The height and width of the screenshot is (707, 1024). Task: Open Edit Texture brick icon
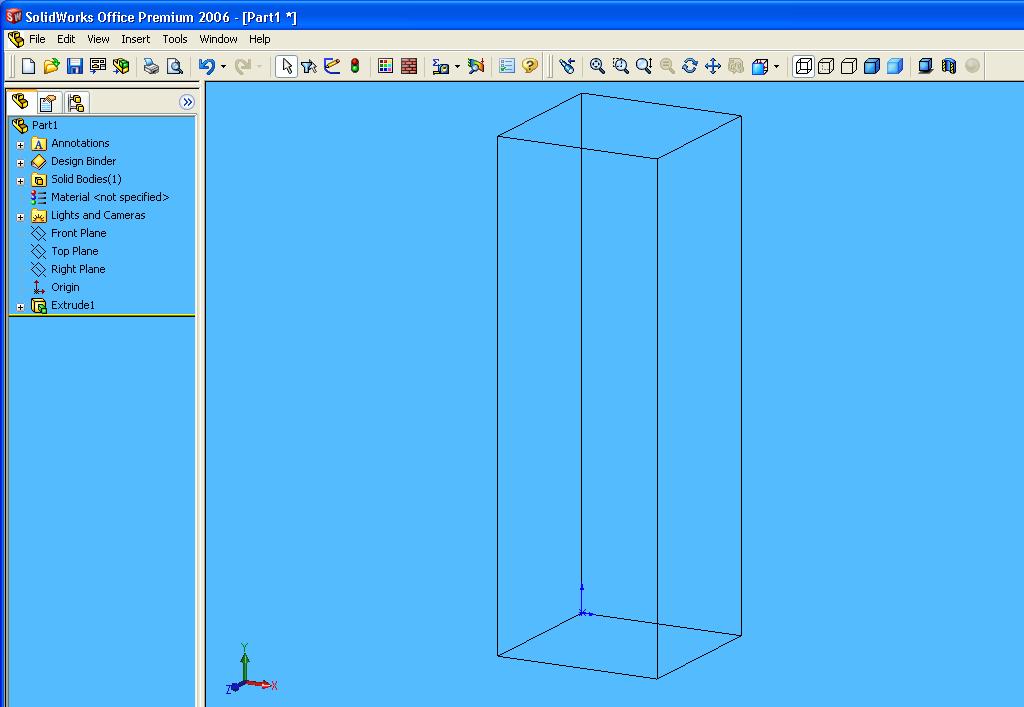point(409,66)
